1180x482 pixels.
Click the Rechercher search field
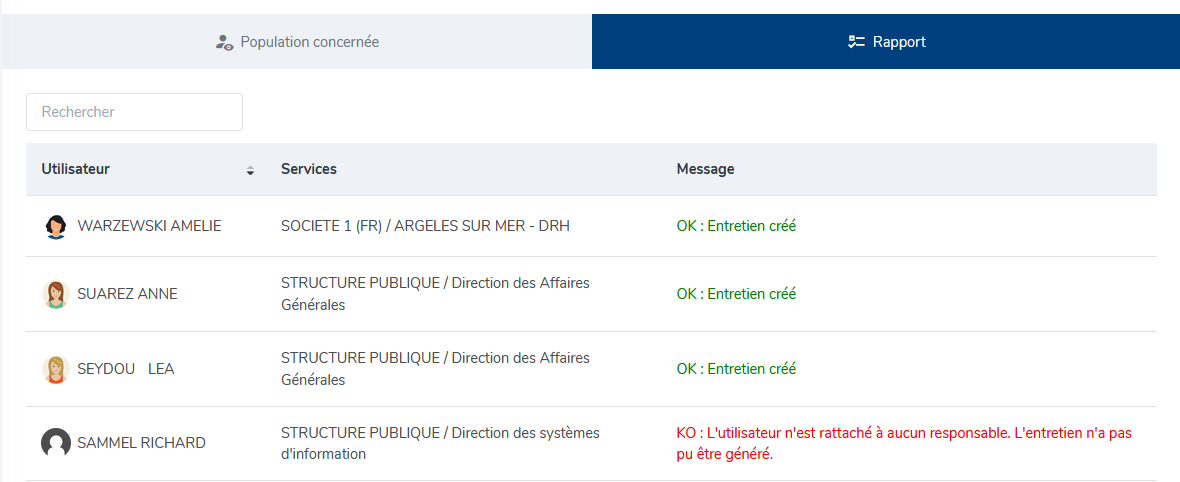(135, 112)
